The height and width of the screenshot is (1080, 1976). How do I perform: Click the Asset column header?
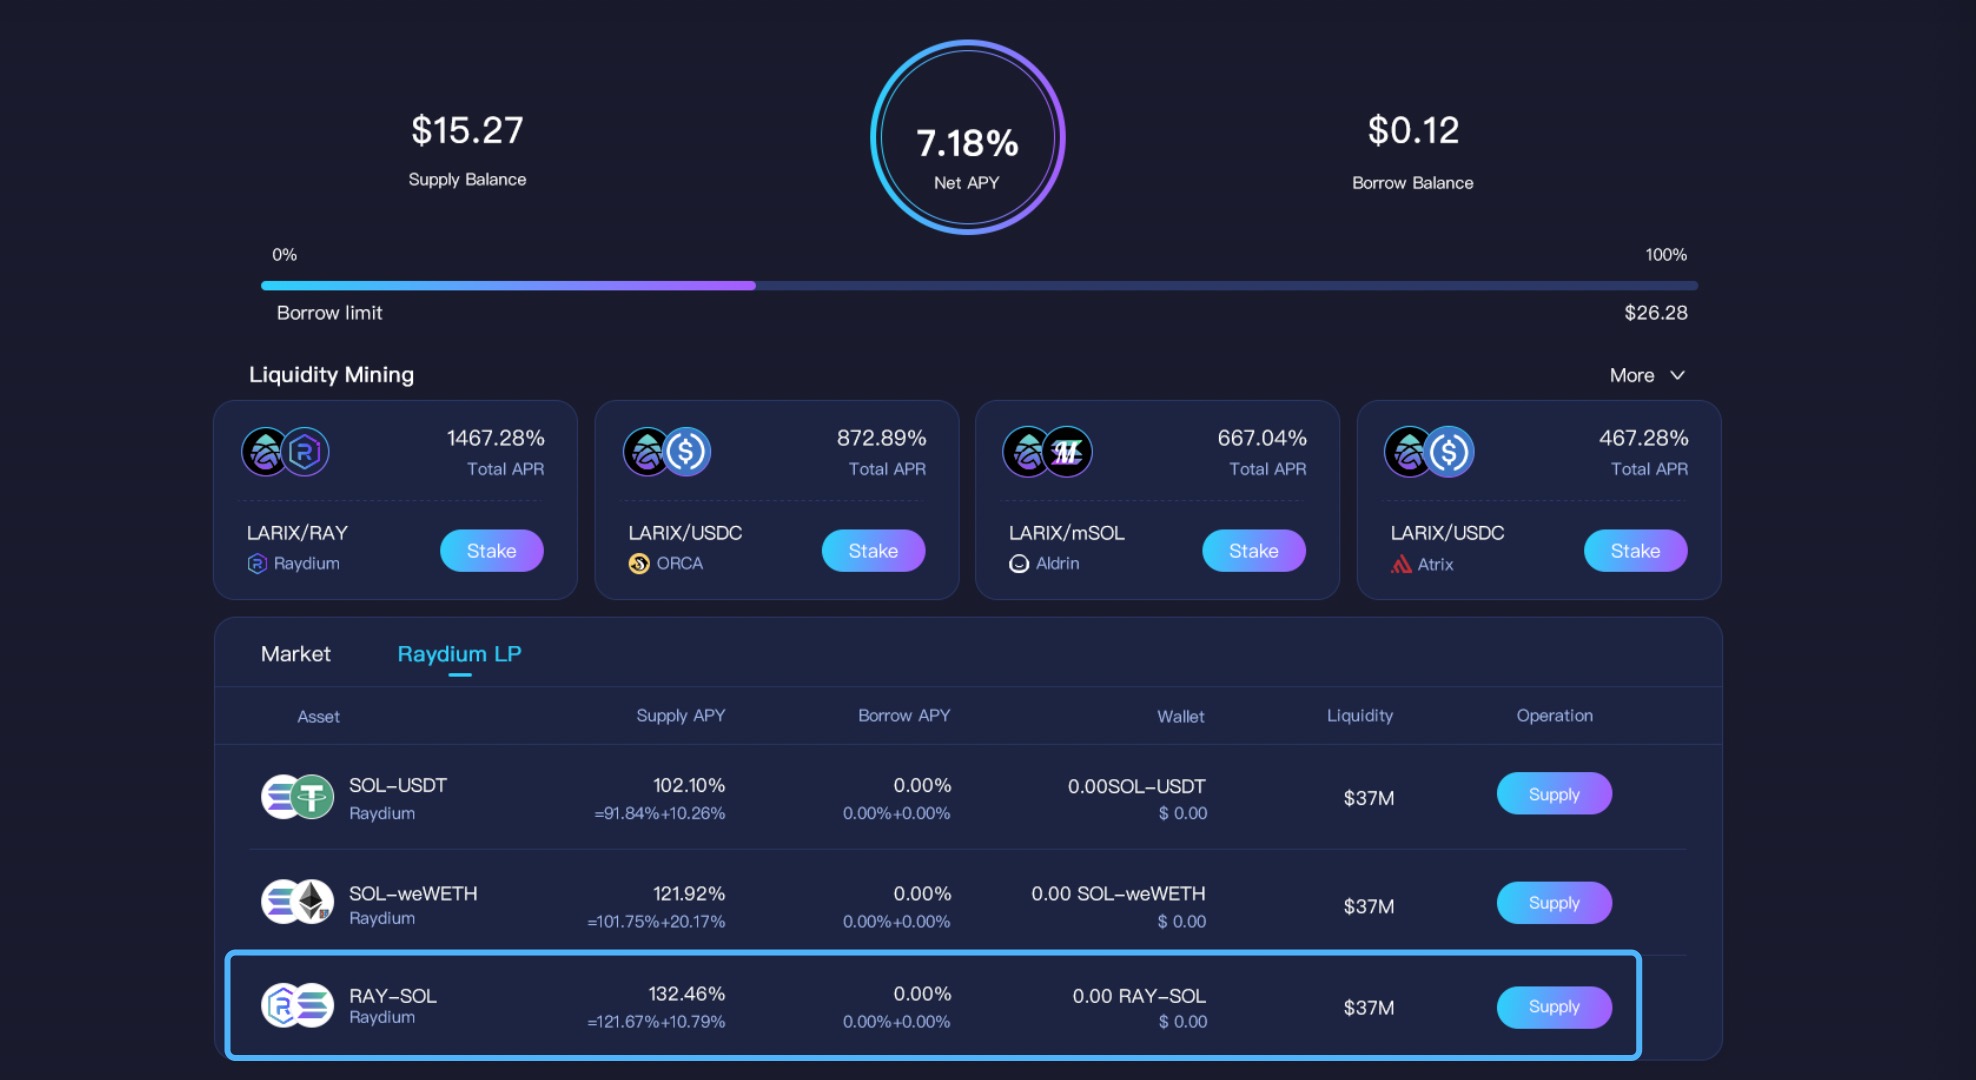point(318,717)
